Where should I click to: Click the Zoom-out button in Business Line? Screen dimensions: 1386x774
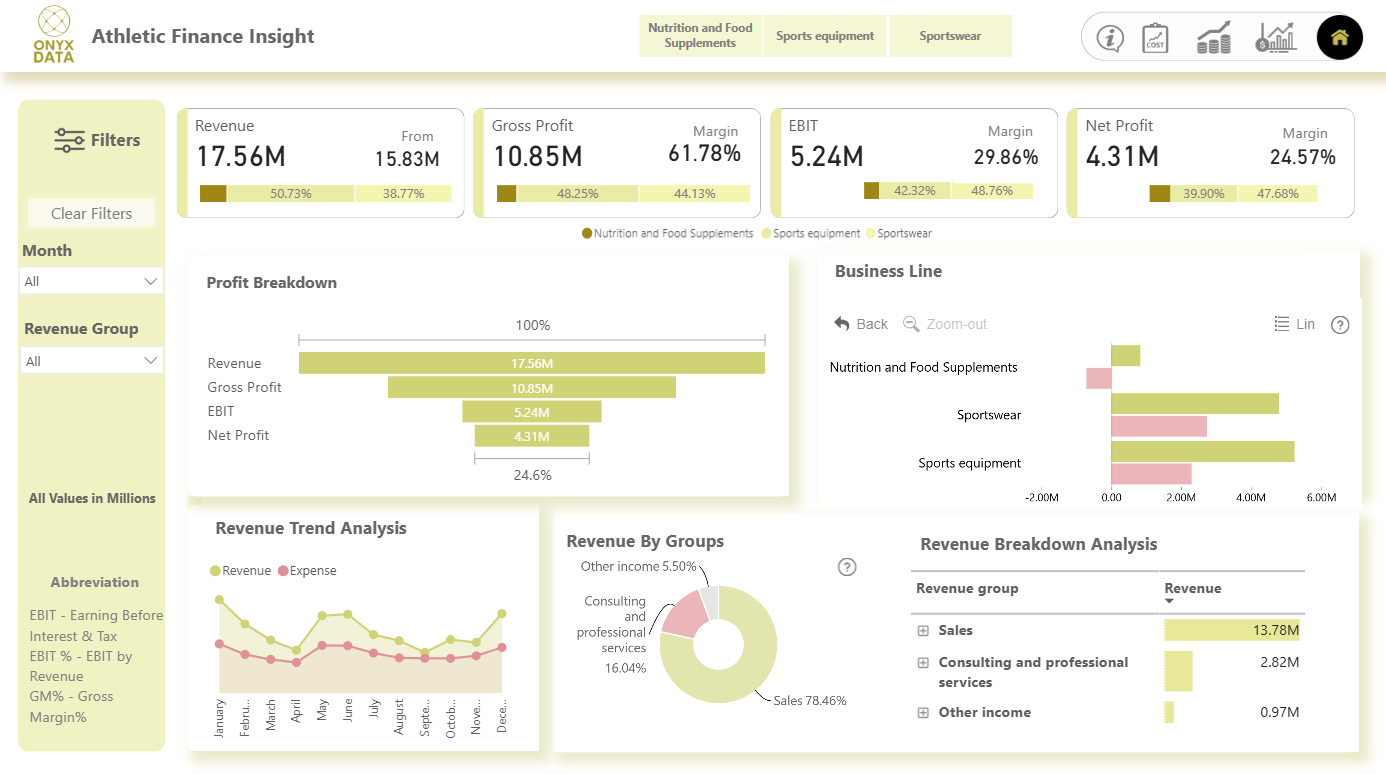point(945,324)
